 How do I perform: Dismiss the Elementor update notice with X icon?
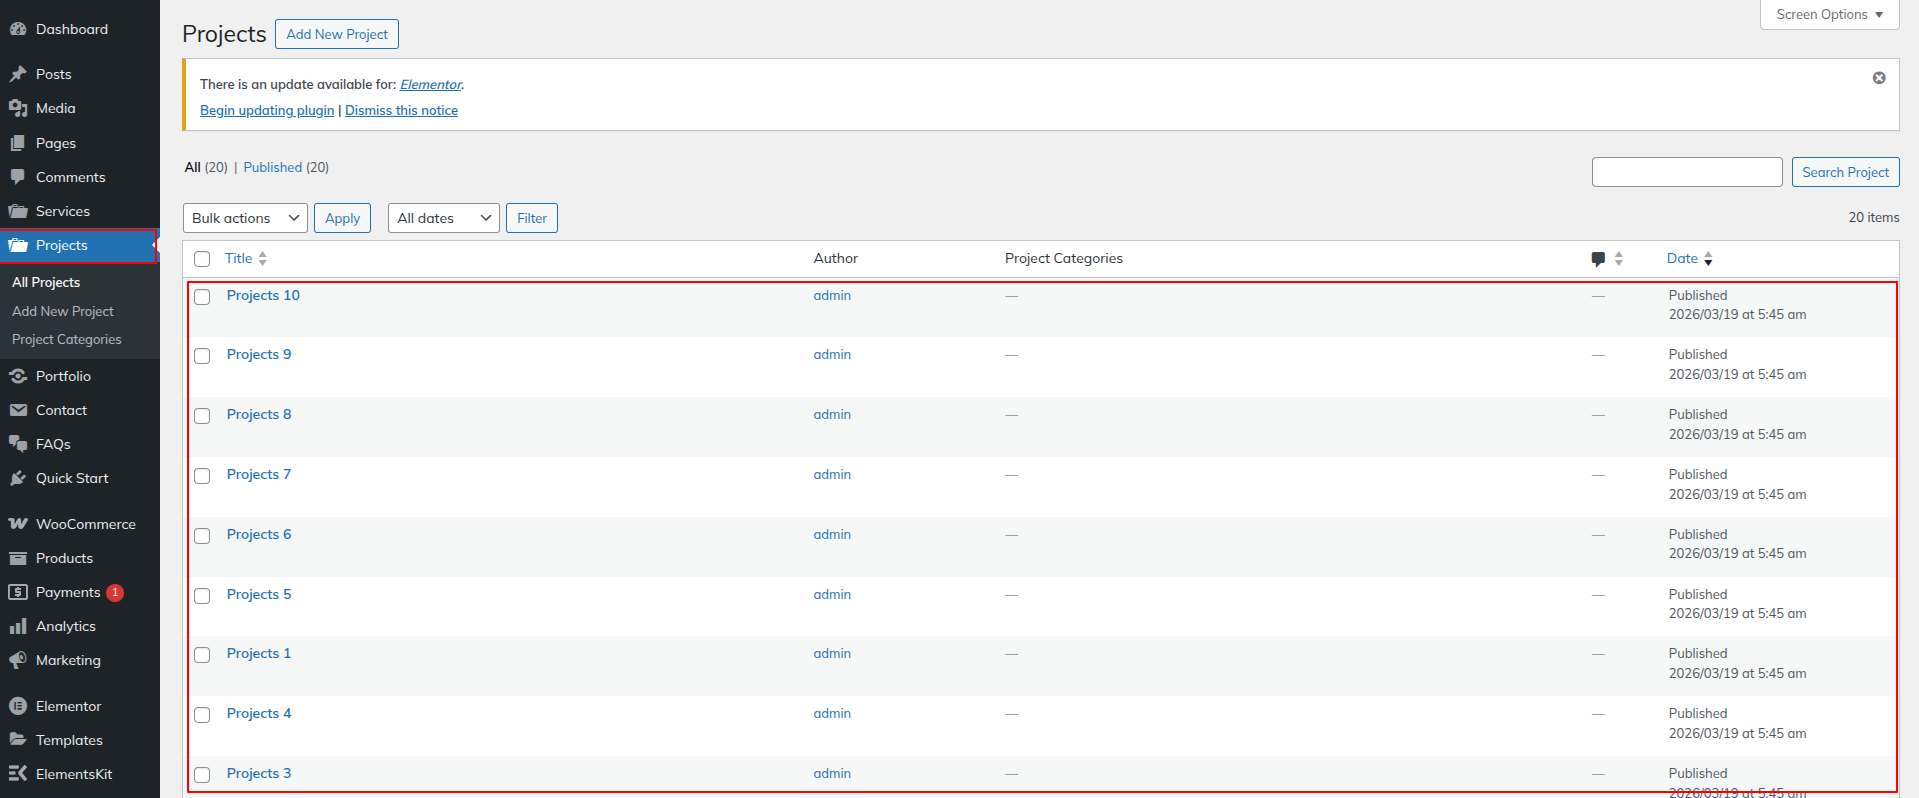[1879, 78]
